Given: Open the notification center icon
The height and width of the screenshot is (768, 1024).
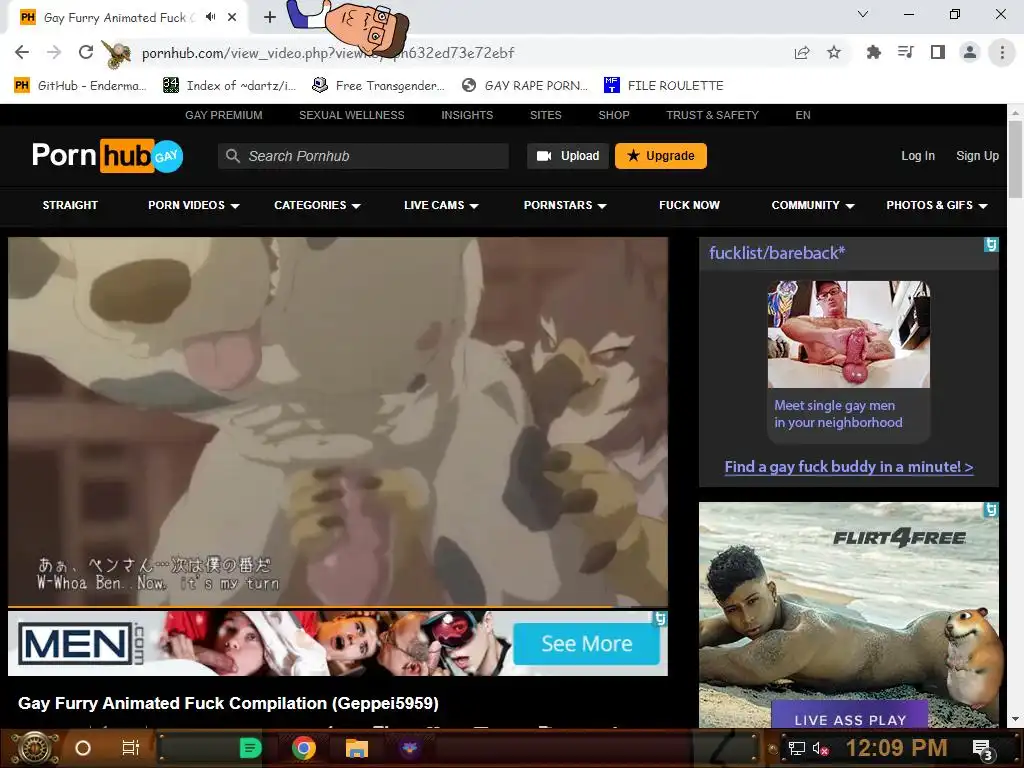Looking at the screenshot, I should click(x=983, y=749).
